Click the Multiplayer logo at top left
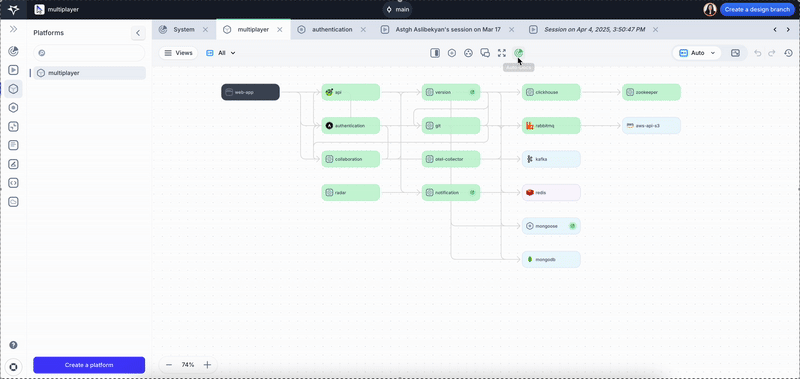The width and height of the screenshot is (800, 379). [x=14, y=9]
